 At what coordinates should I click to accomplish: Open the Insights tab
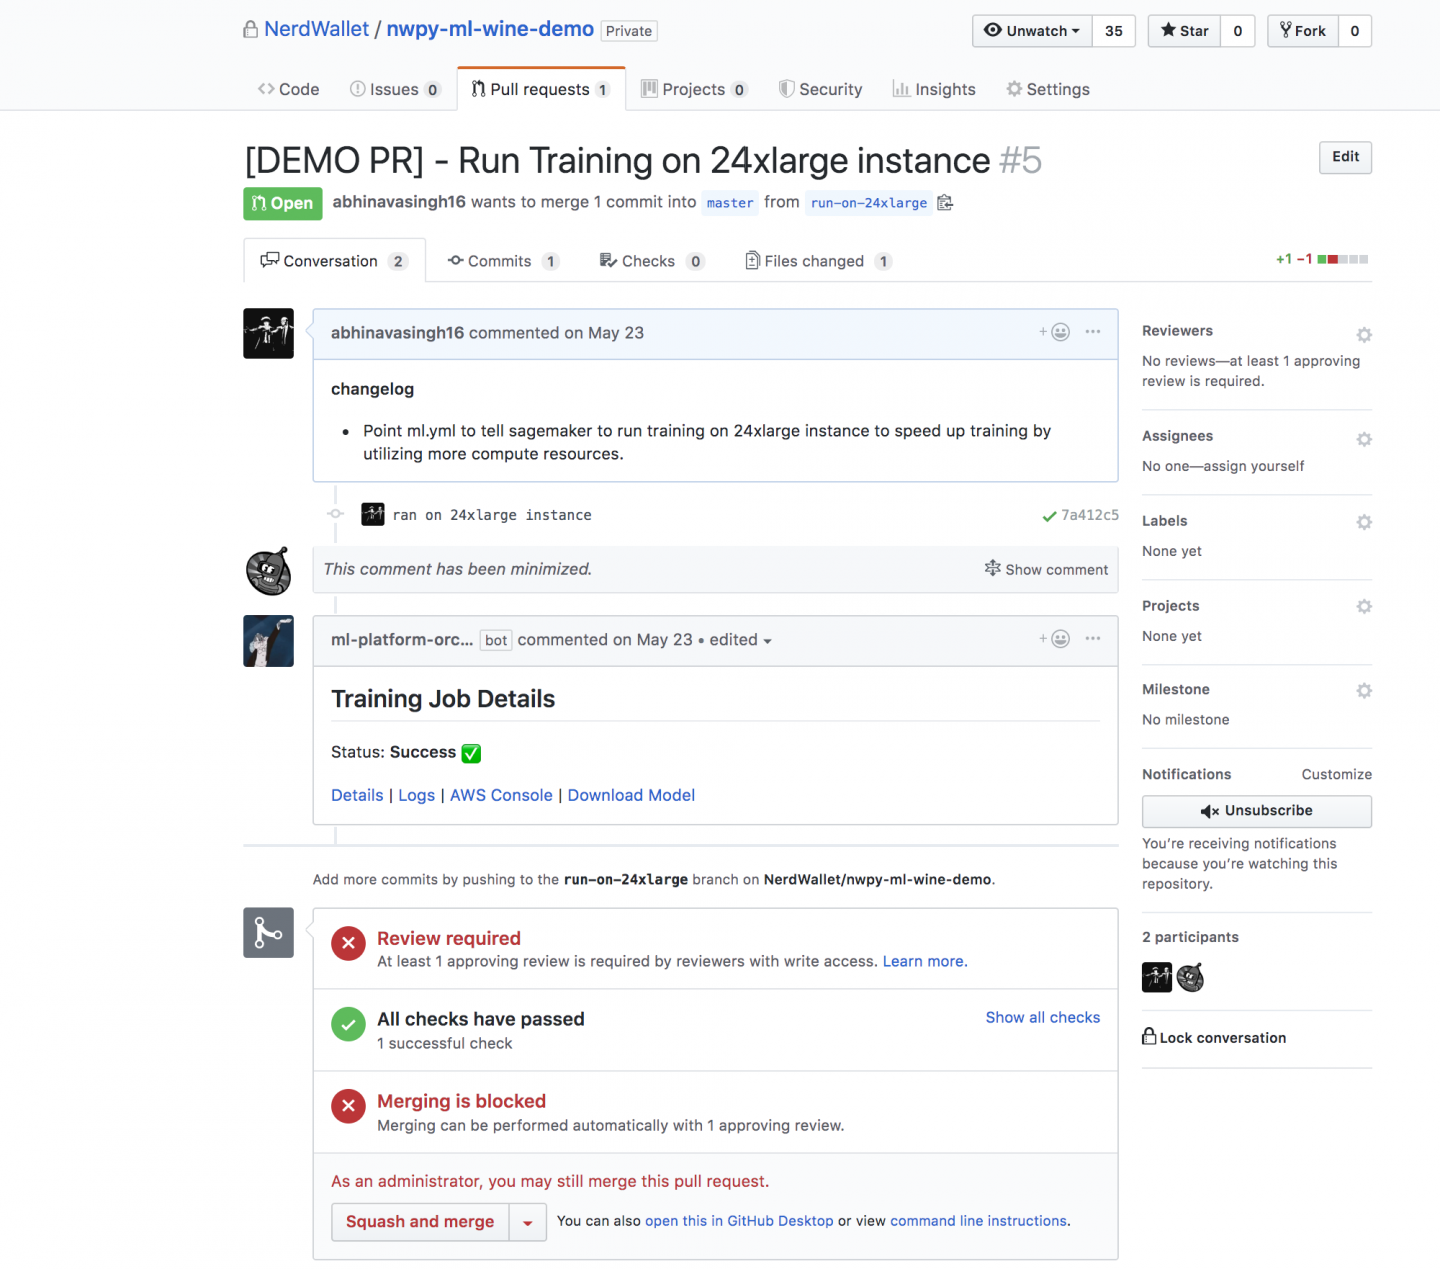pos(934,89)
